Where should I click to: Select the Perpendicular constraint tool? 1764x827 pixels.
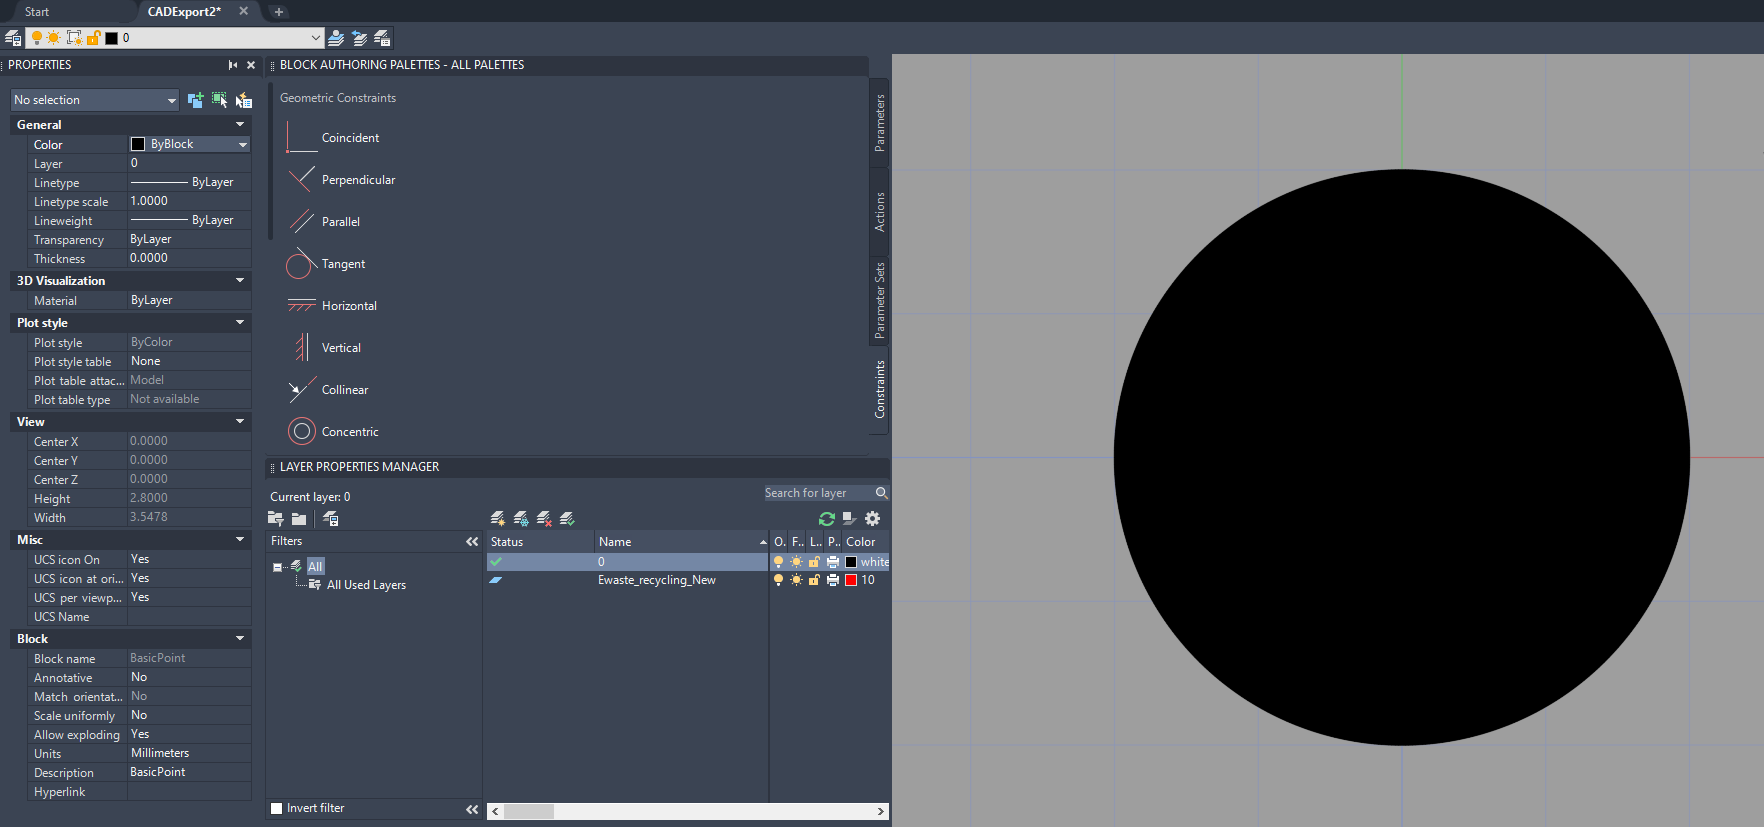(x=341, y=180)
